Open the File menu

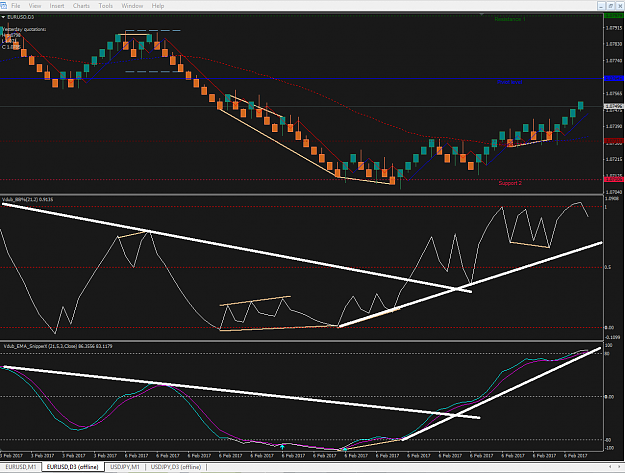click(x=16, y=6)
